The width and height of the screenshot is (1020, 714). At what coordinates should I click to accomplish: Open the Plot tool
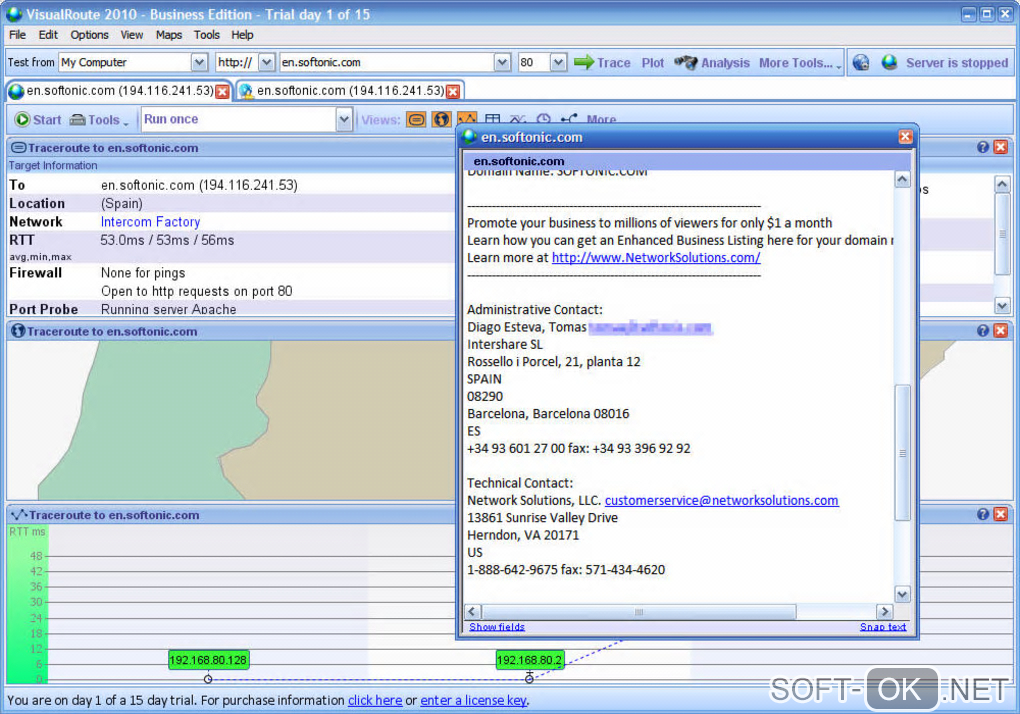[x=652, y=62]
